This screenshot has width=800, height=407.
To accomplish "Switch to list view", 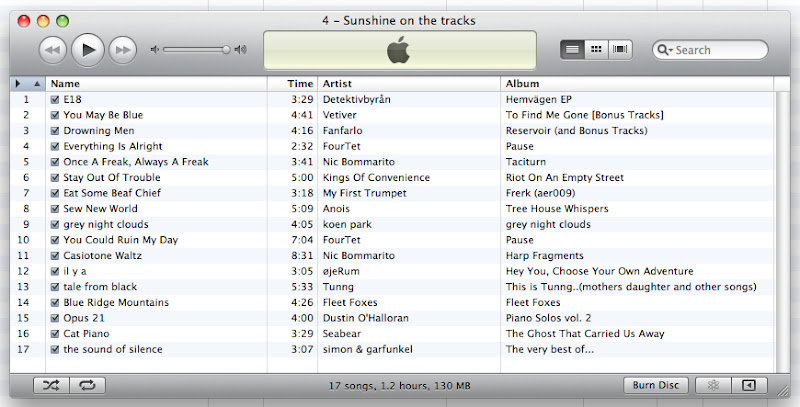I will (x=572, y=49).
